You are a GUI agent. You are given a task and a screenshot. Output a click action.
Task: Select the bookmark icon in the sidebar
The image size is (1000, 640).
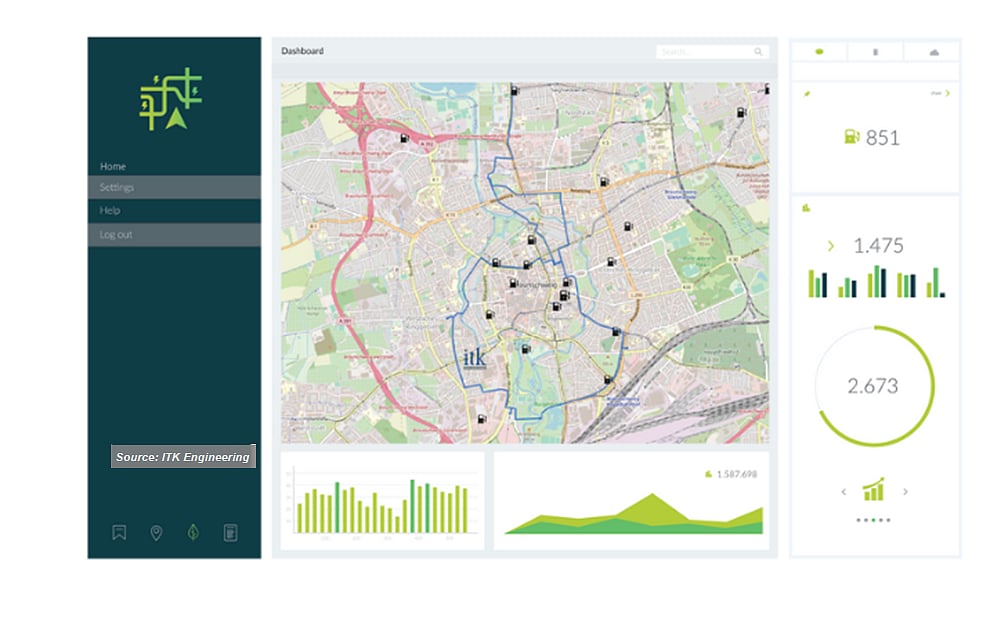point(119,533)
